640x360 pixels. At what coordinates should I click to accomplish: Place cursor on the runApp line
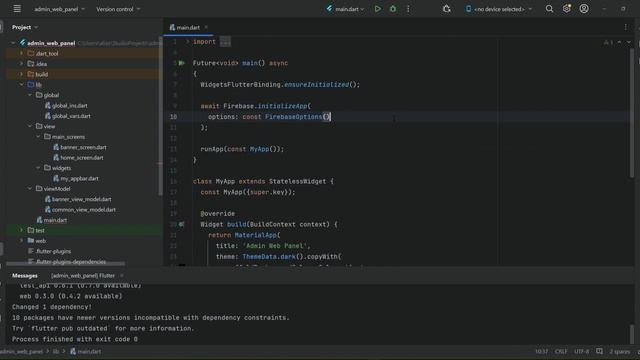pyautogui.click(x=242, y=149)
